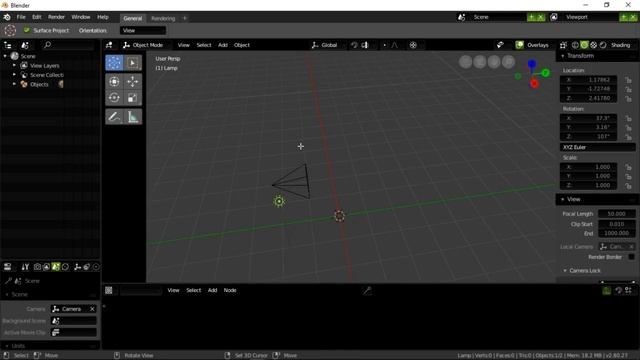Open the File menu

21,17
